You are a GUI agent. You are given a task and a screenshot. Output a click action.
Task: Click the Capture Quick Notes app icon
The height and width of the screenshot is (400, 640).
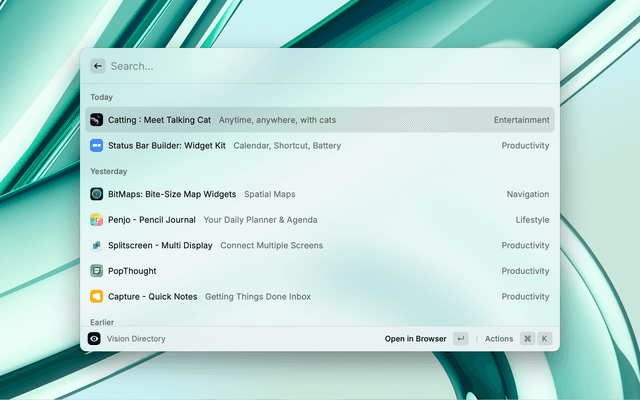pyautogui.click(x=96, y=296)
